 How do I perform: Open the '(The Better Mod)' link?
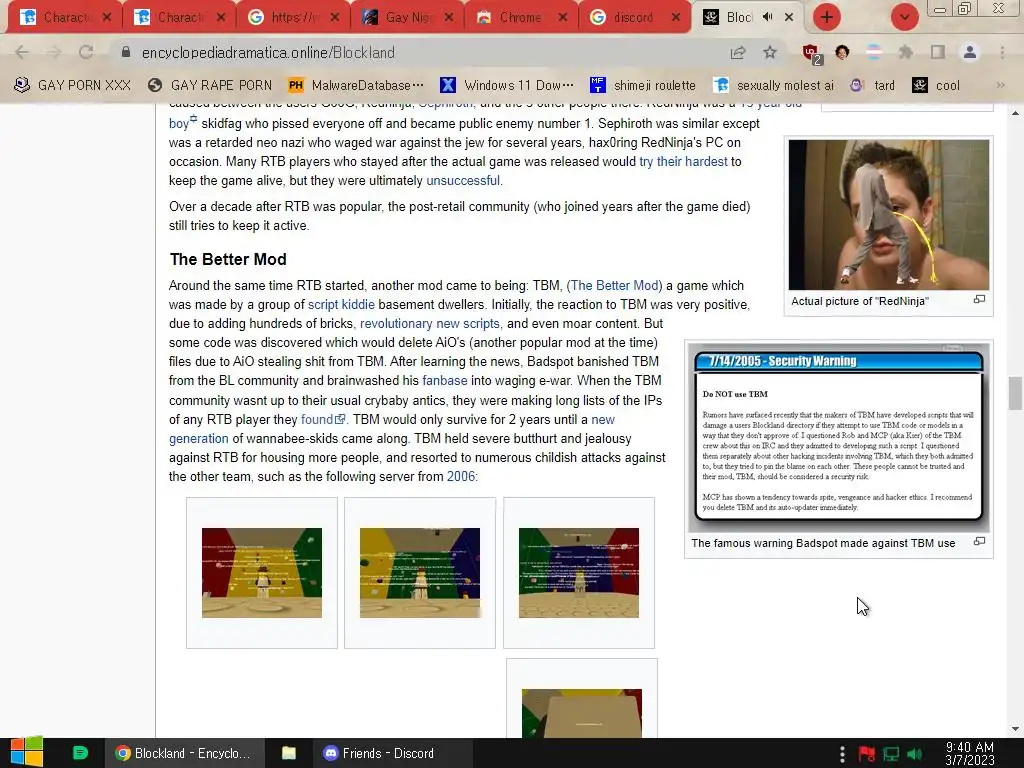point(615,285)
